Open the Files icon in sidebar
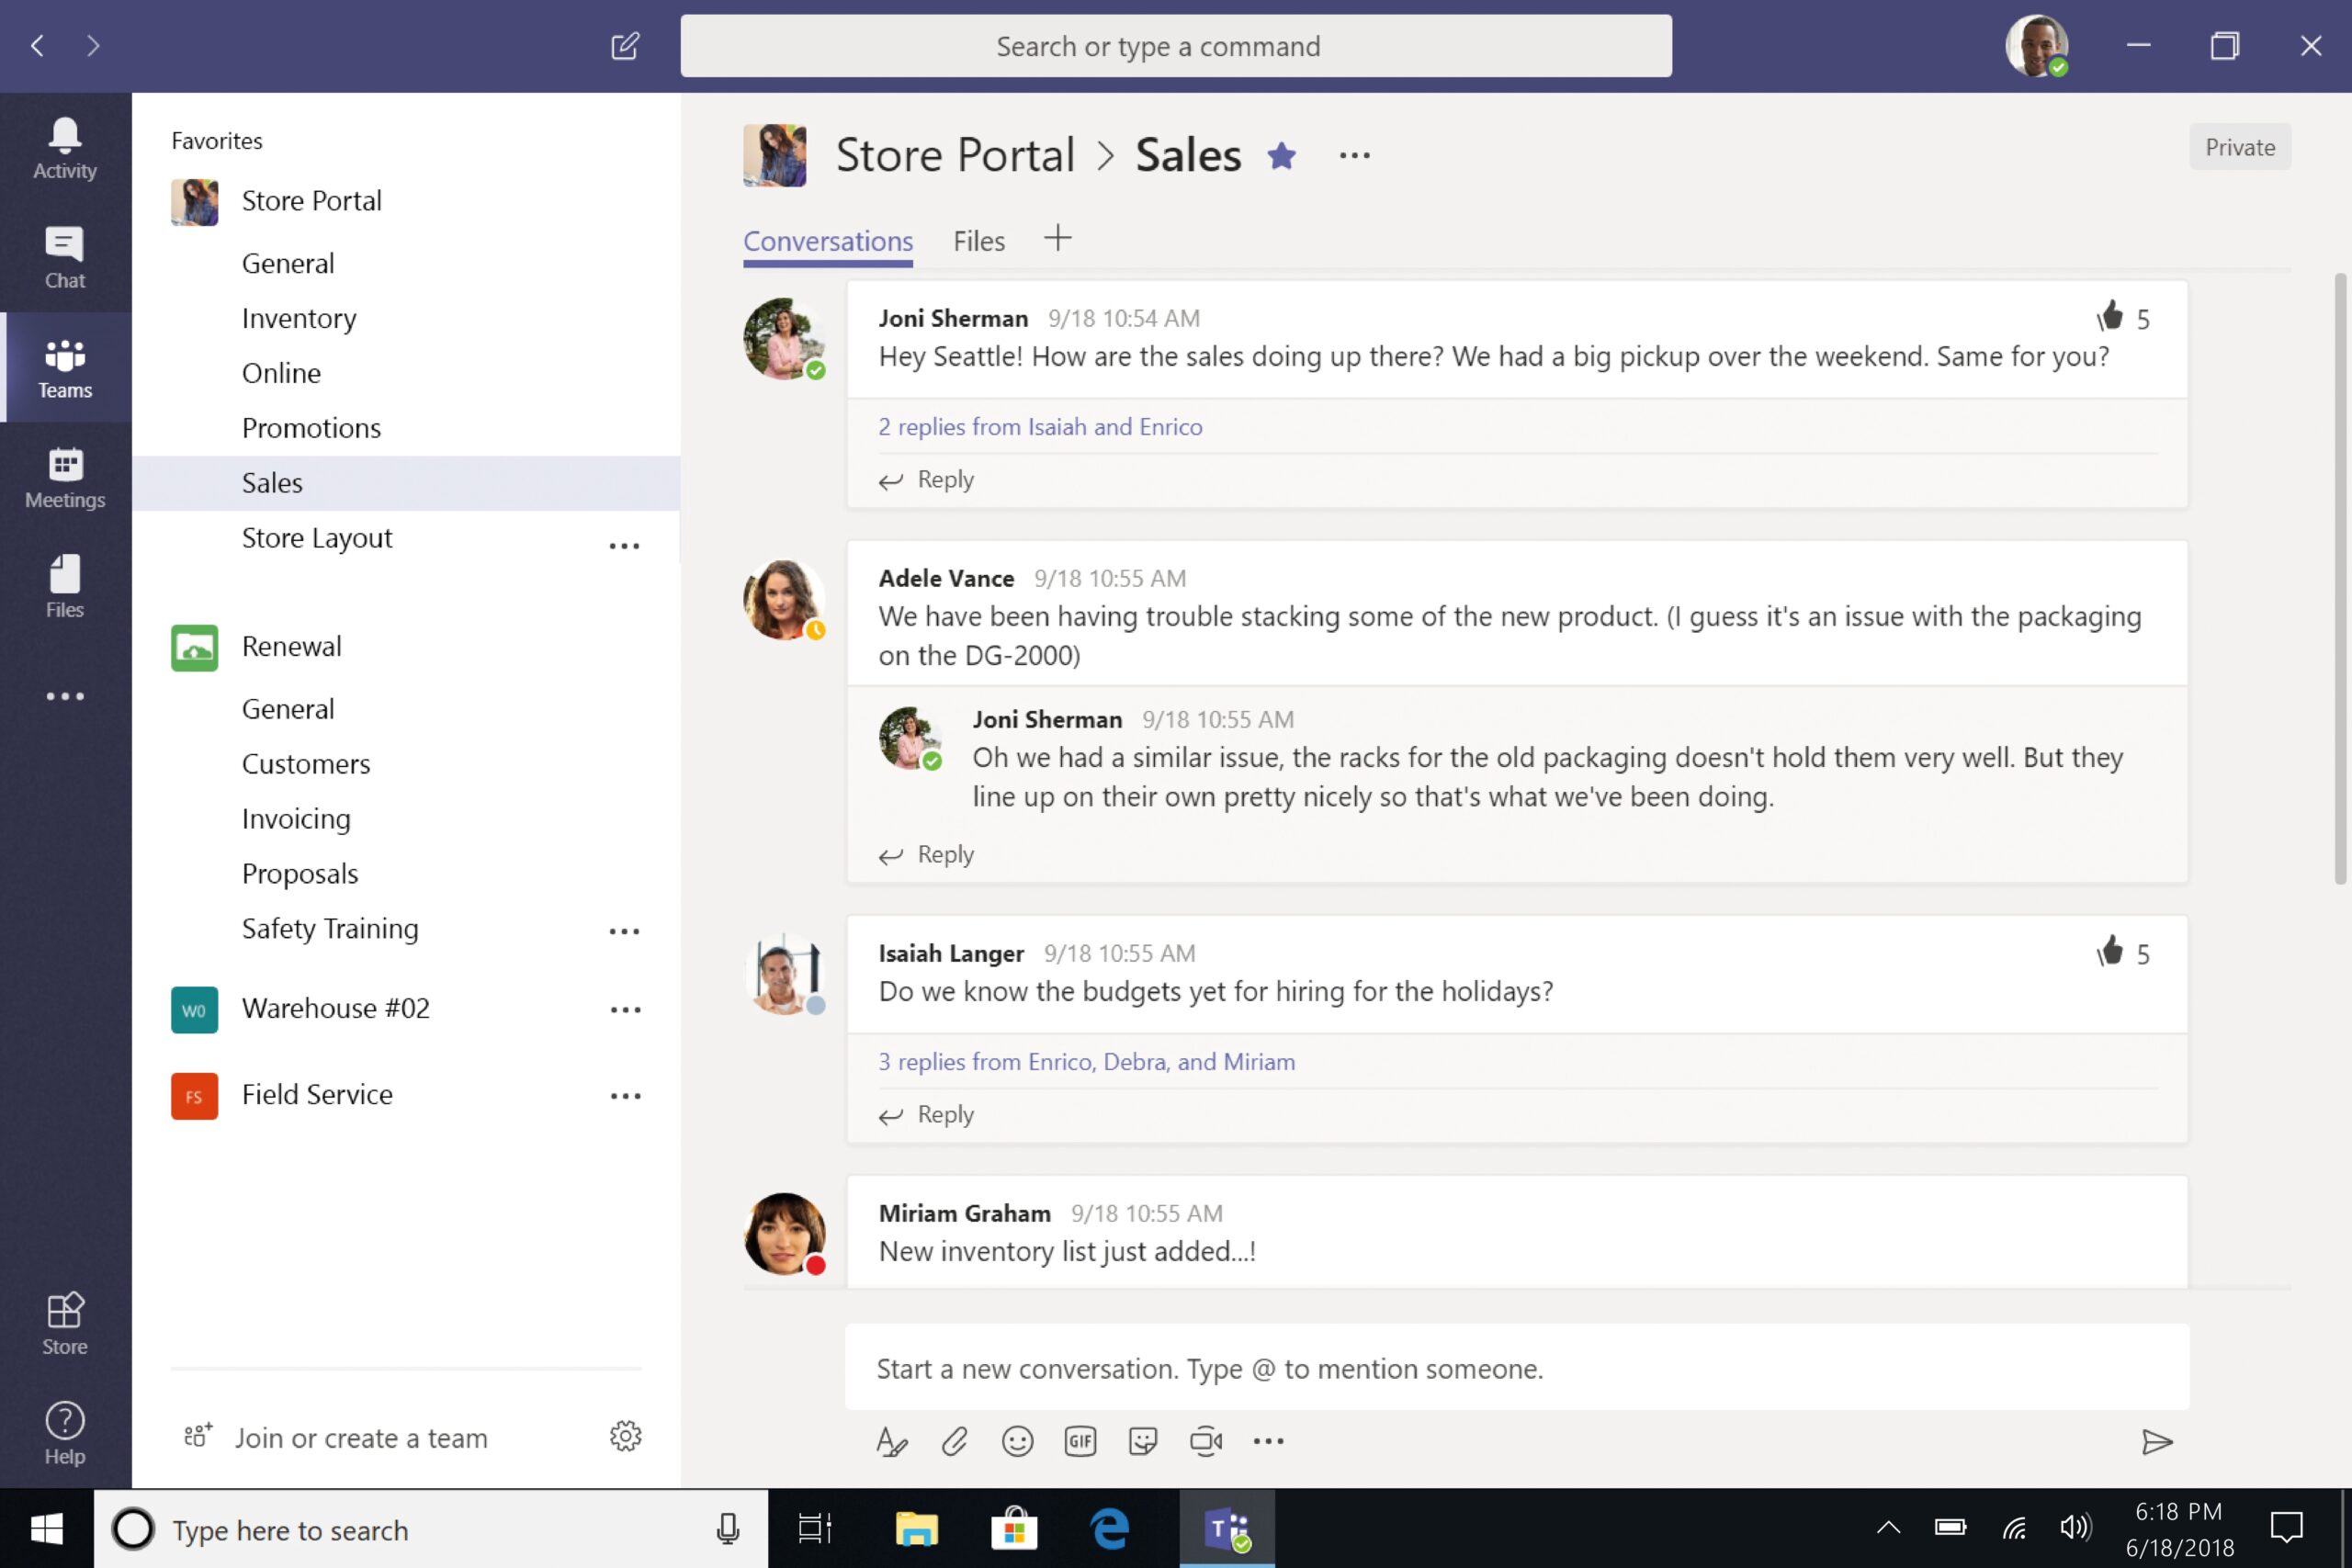 click(63, 586)
